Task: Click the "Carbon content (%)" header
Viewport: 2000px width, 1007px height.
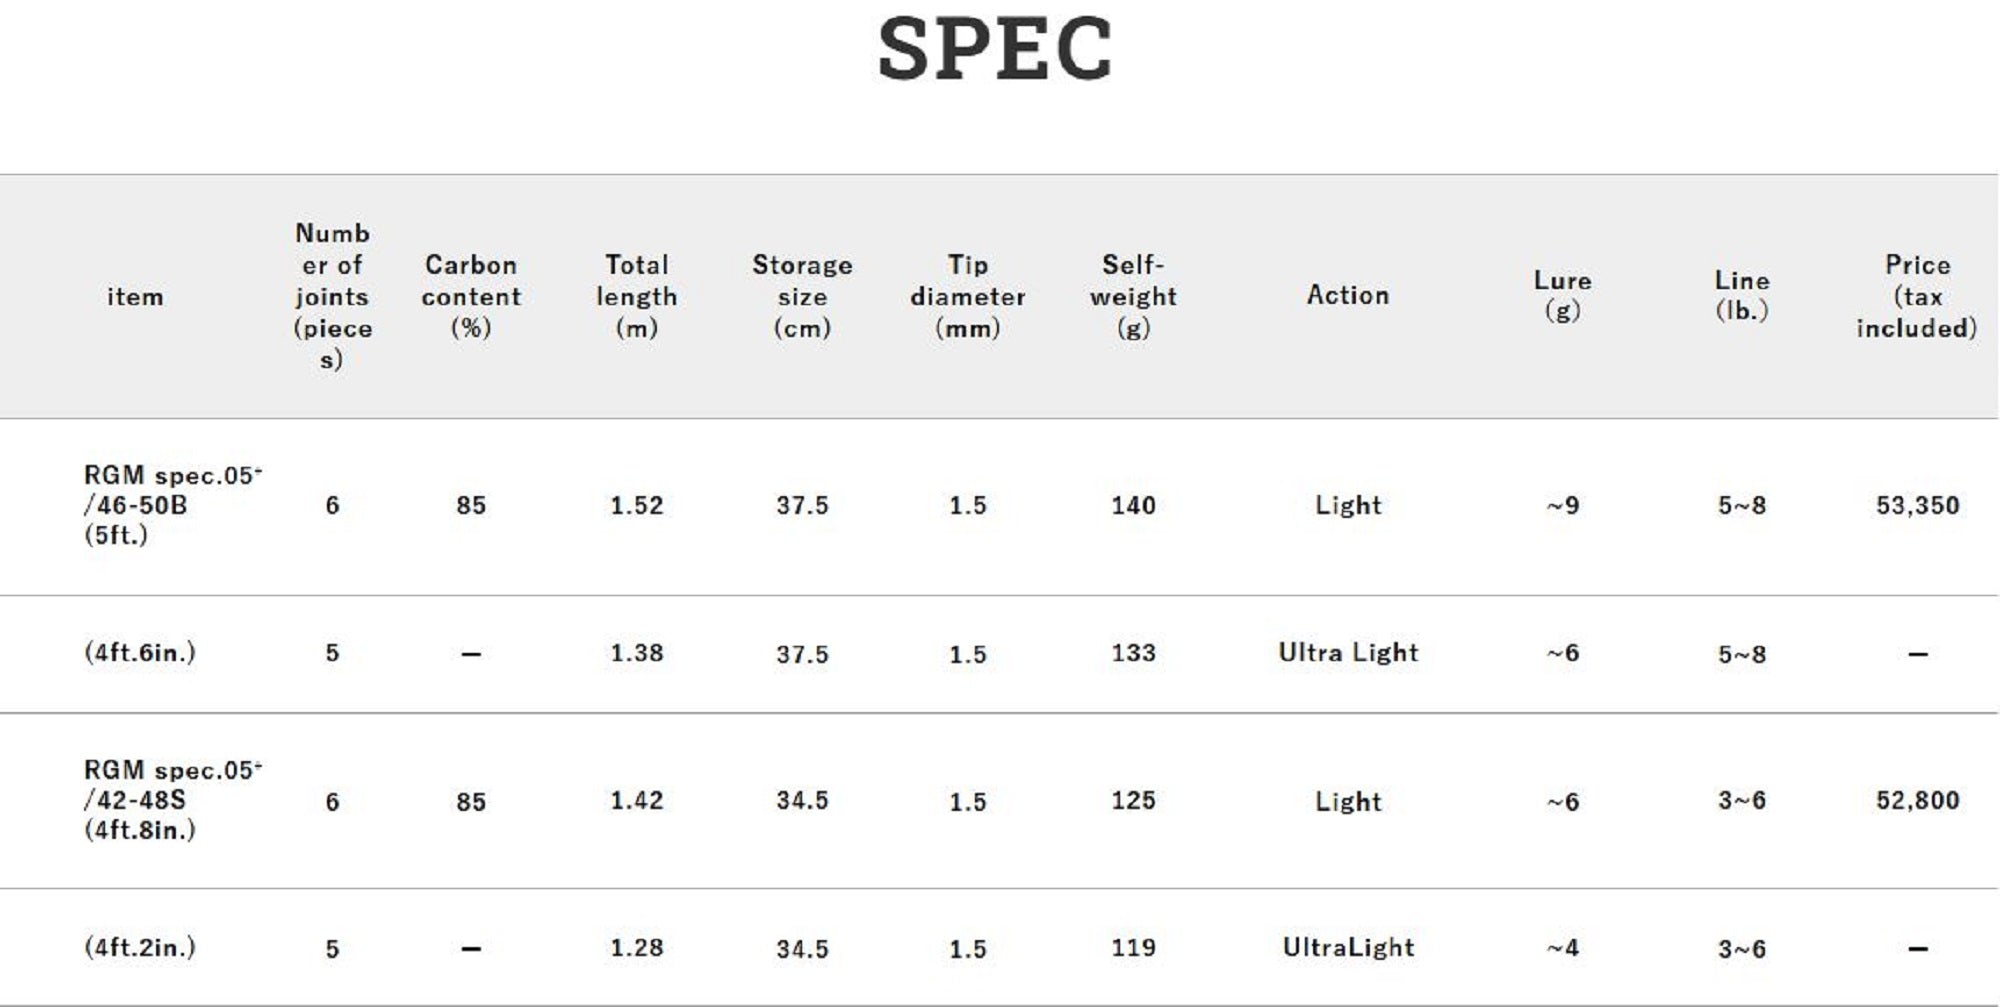Action: (471, 296)
